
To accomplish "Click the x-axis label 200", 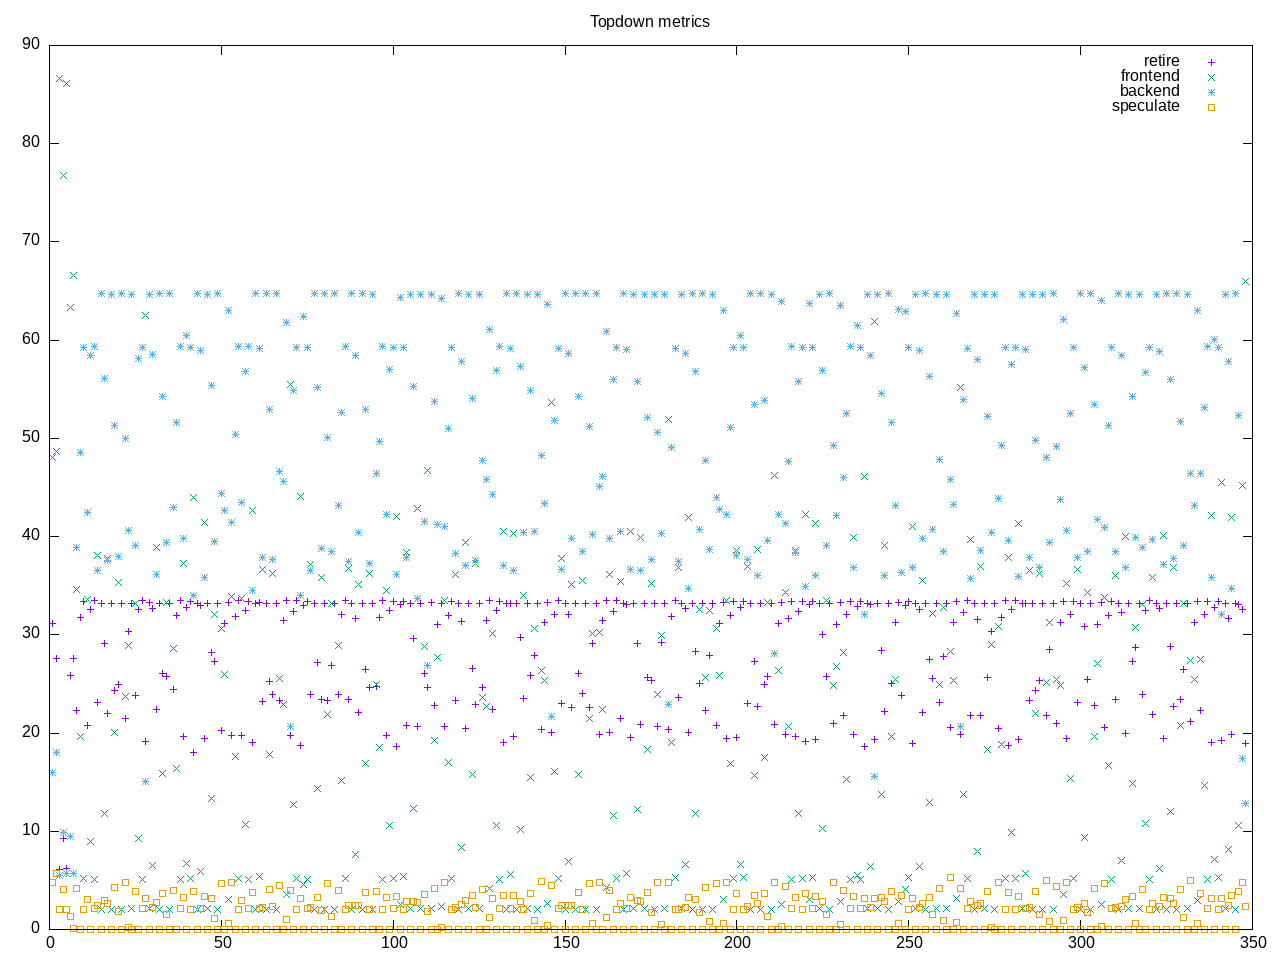I will pyautogui.click(x=737, y=943).
